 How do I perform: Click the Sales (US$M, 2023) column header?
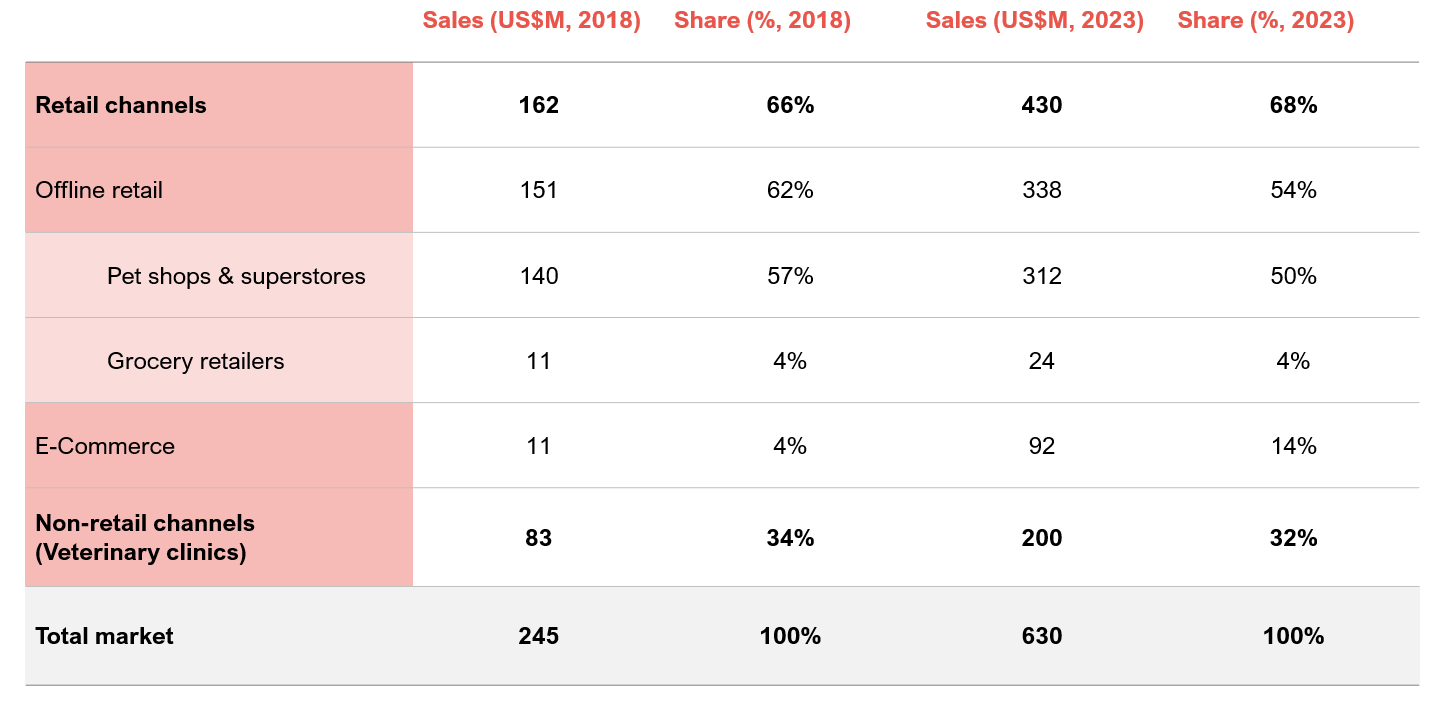click(x=1034, y=21)
